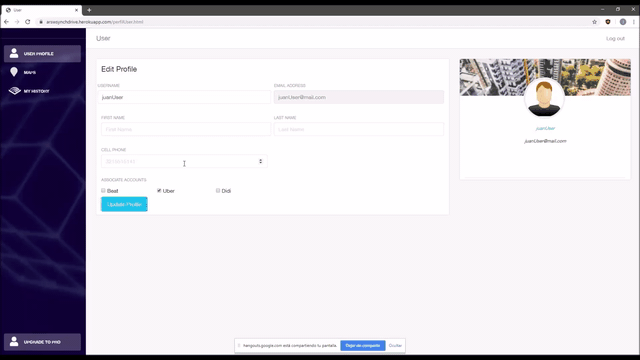Reload the page in browser toolbar
The width and height of the screenshot is (640, 360).
click(28, 22)
